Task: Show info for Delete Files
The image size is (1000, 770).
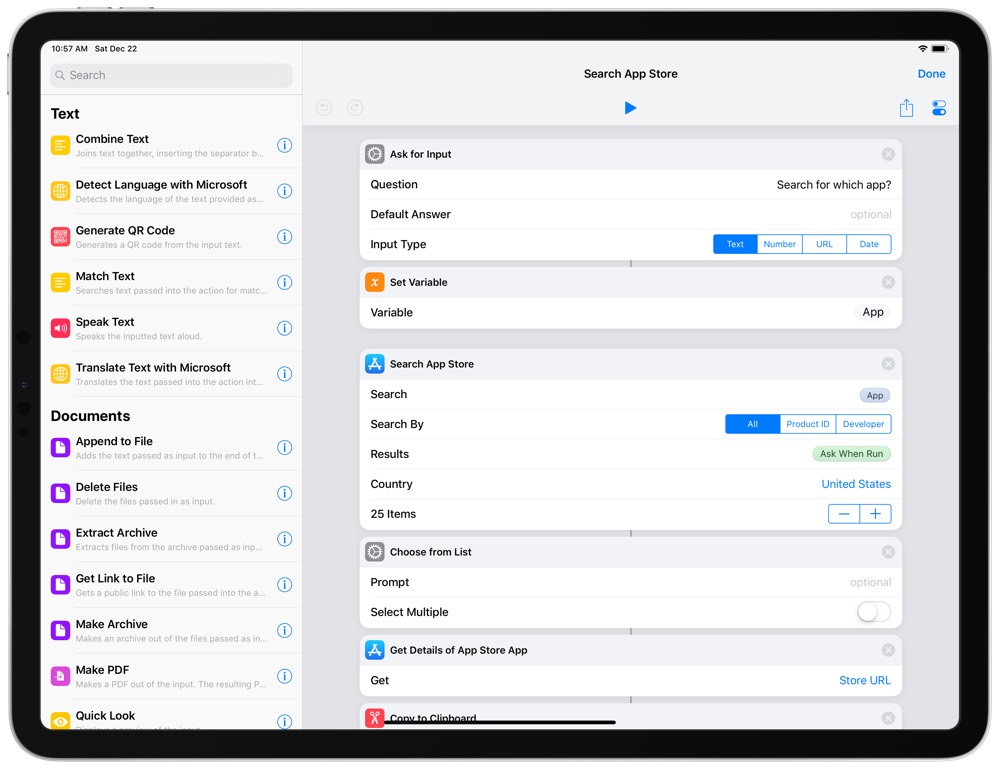Action: [x=284, y=493]
